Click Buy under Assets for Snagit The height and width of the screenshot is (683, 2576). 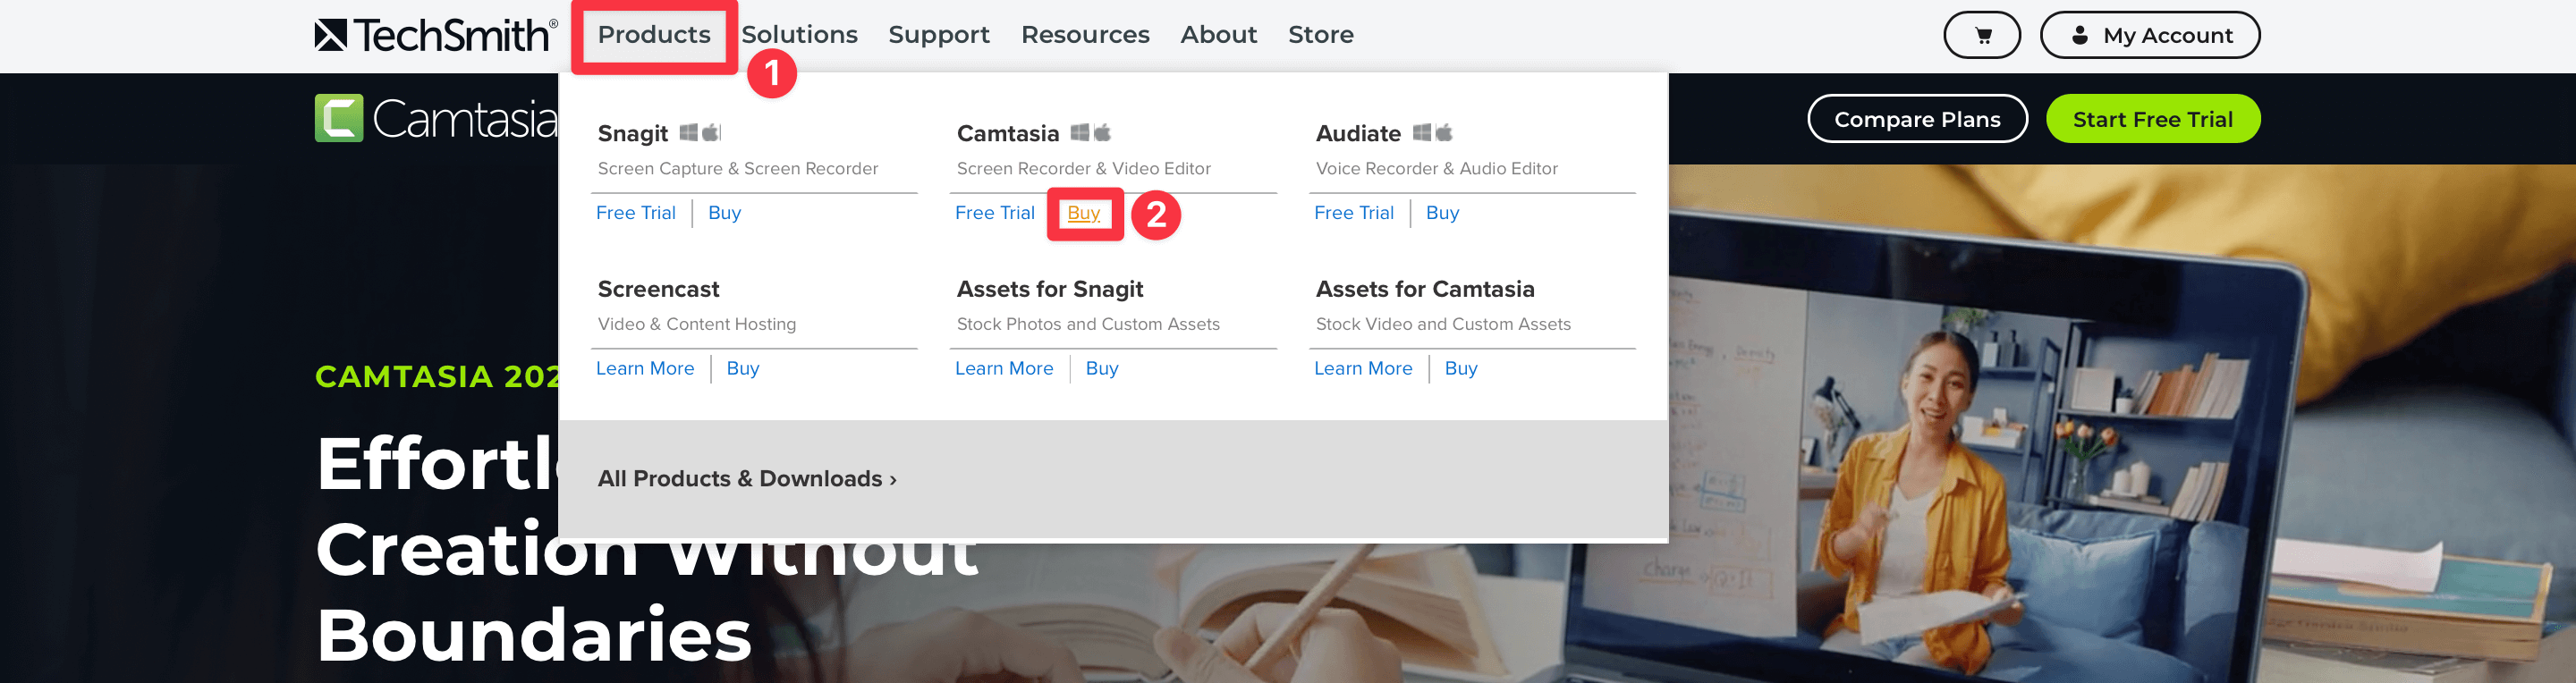click(x=1102, y=368)
